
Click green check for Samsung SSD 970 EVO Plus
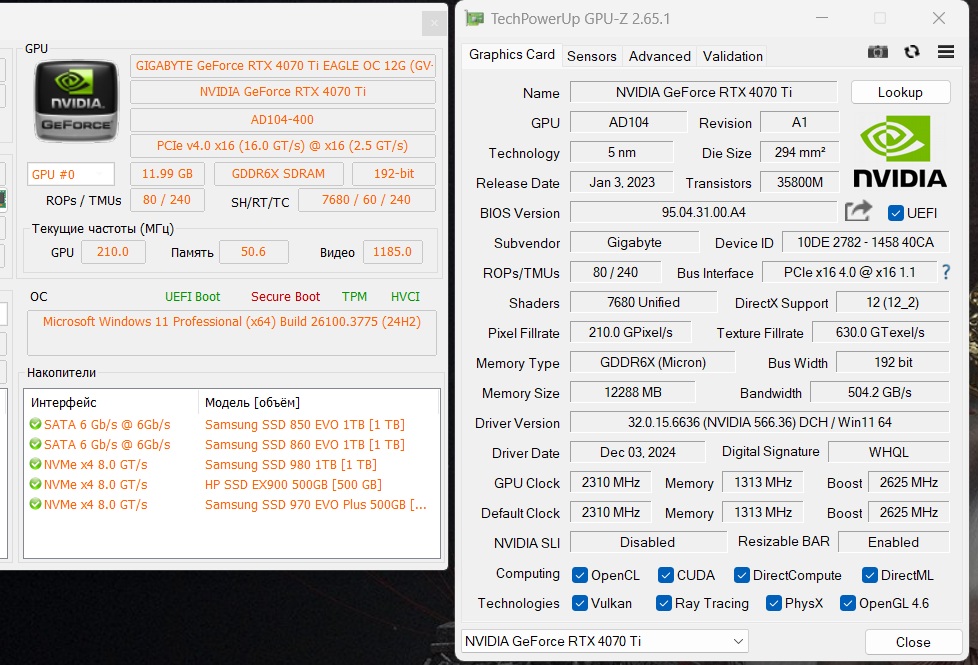(36, 504)
